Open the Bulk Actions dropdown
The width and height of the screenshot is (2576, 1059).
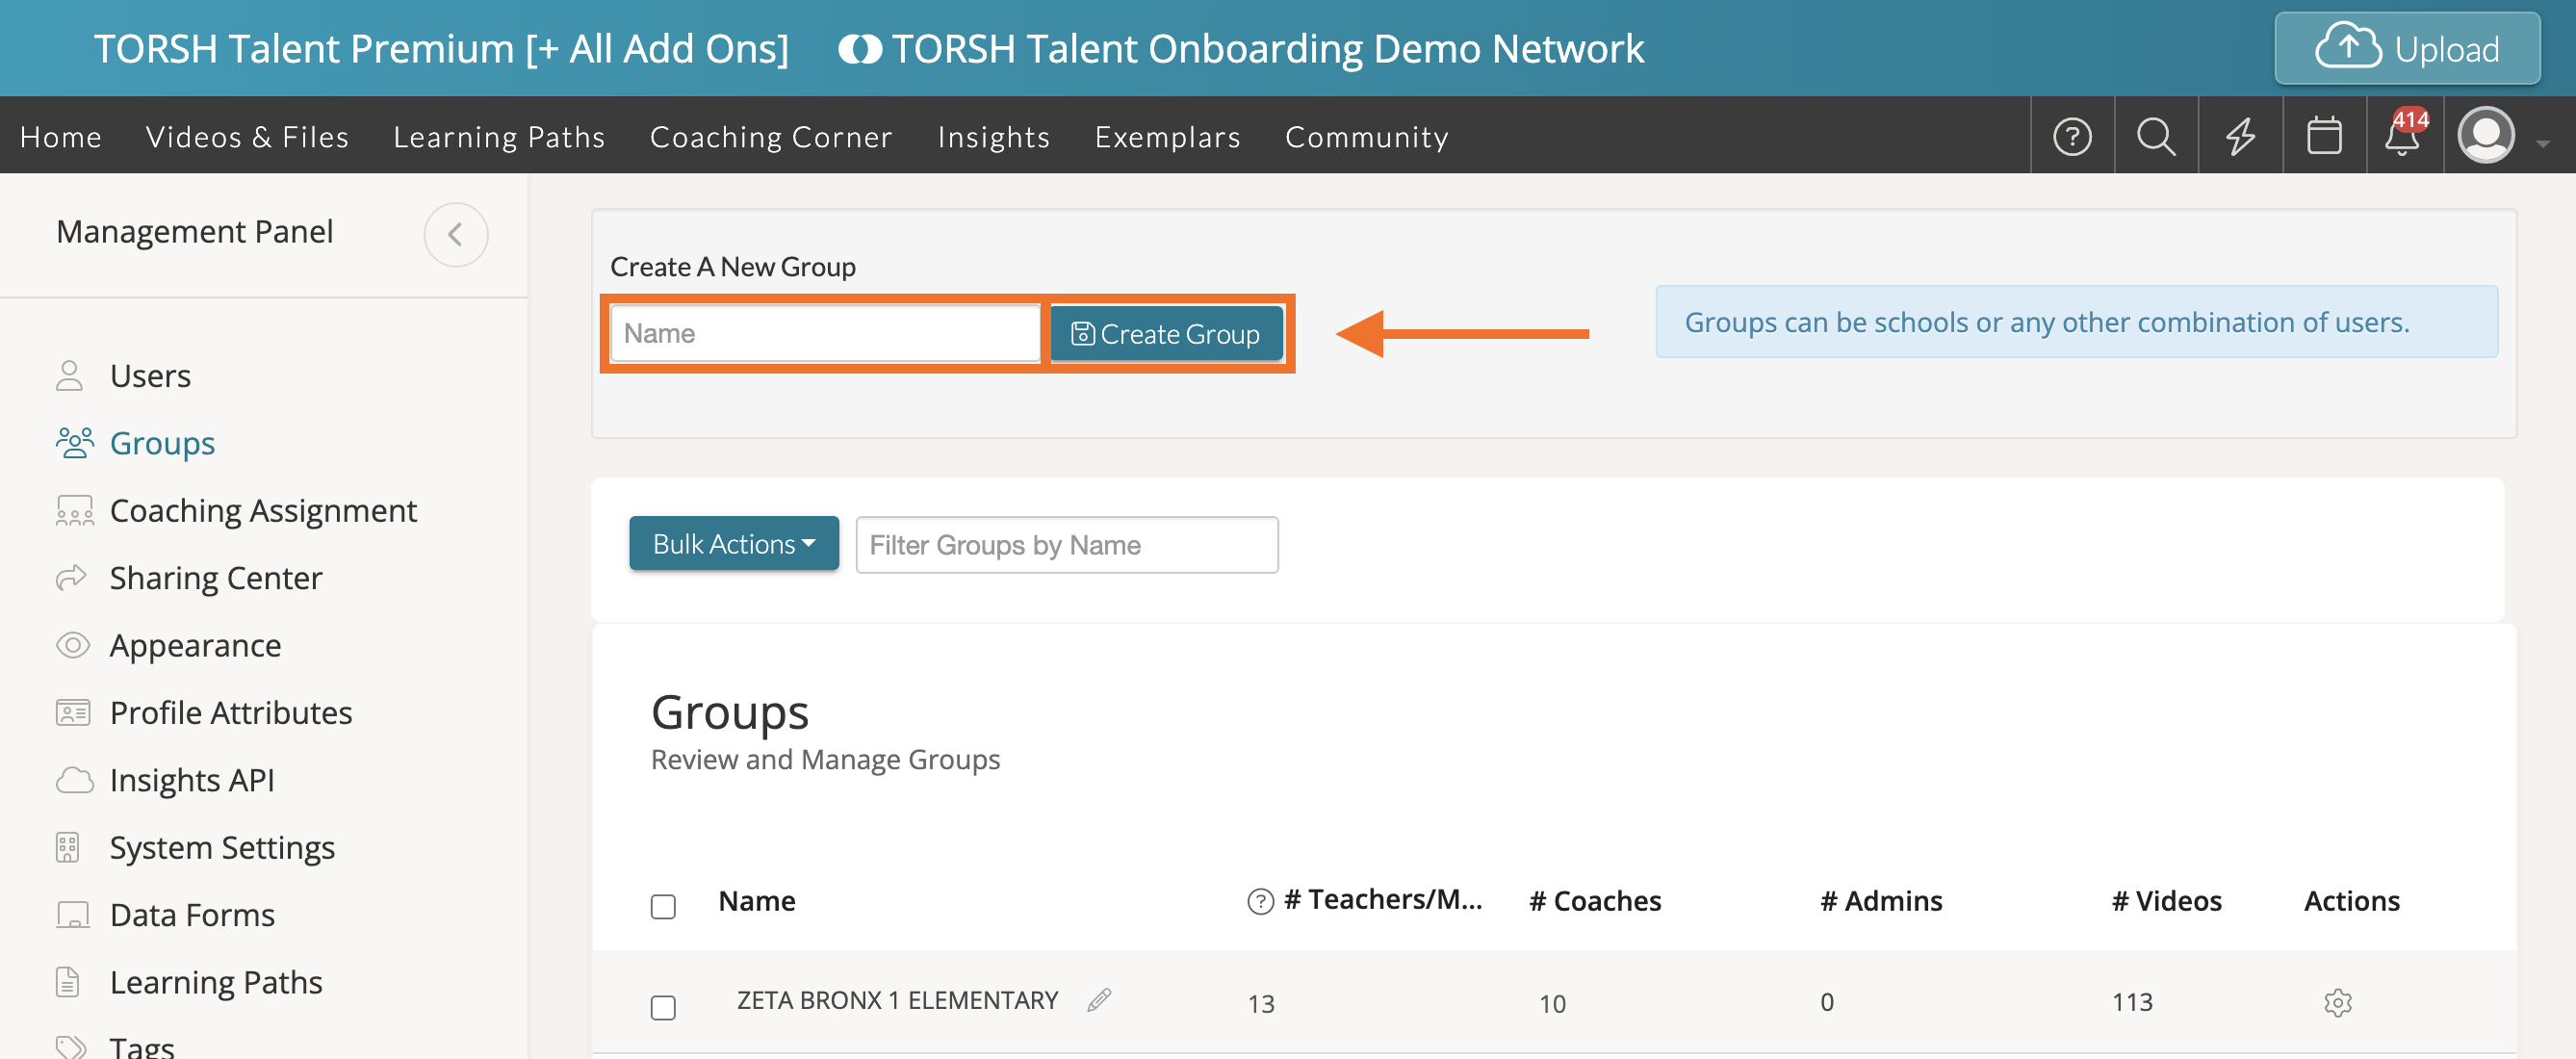pyautogui.click(x=734, y=543)
